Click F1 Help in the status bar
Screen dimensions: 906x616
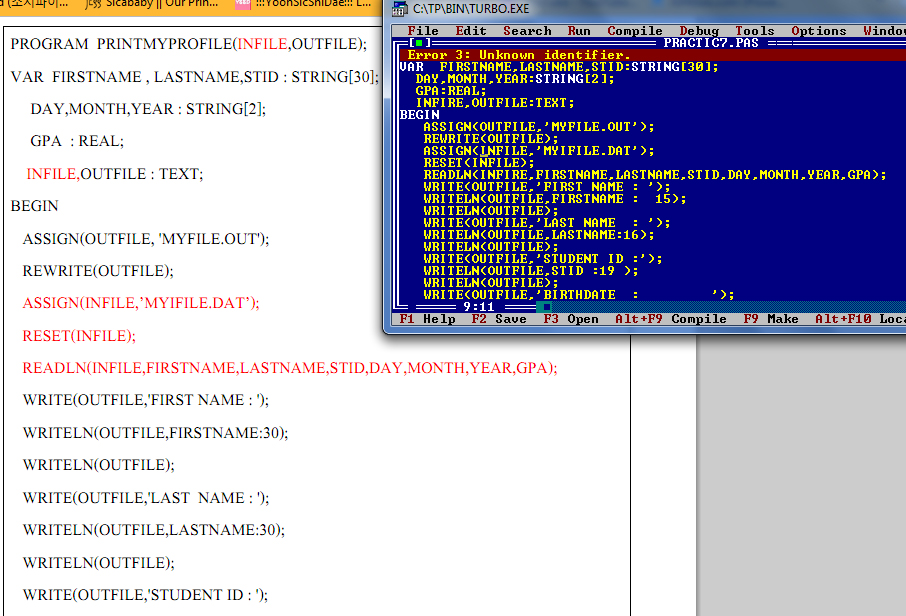pyautogui.click(x=428, y=319)
